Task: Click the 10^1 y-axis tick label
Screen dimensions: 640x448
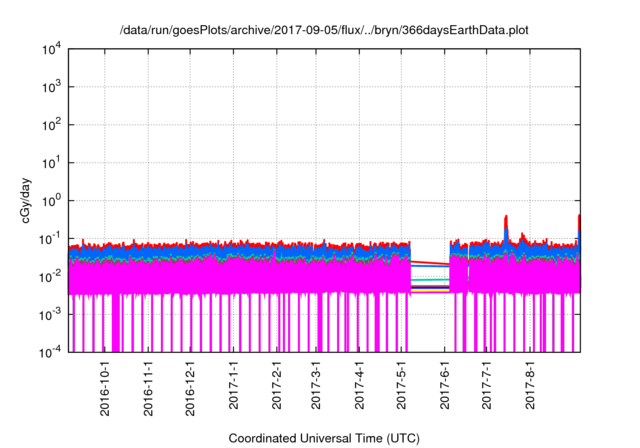Action: 51,163
